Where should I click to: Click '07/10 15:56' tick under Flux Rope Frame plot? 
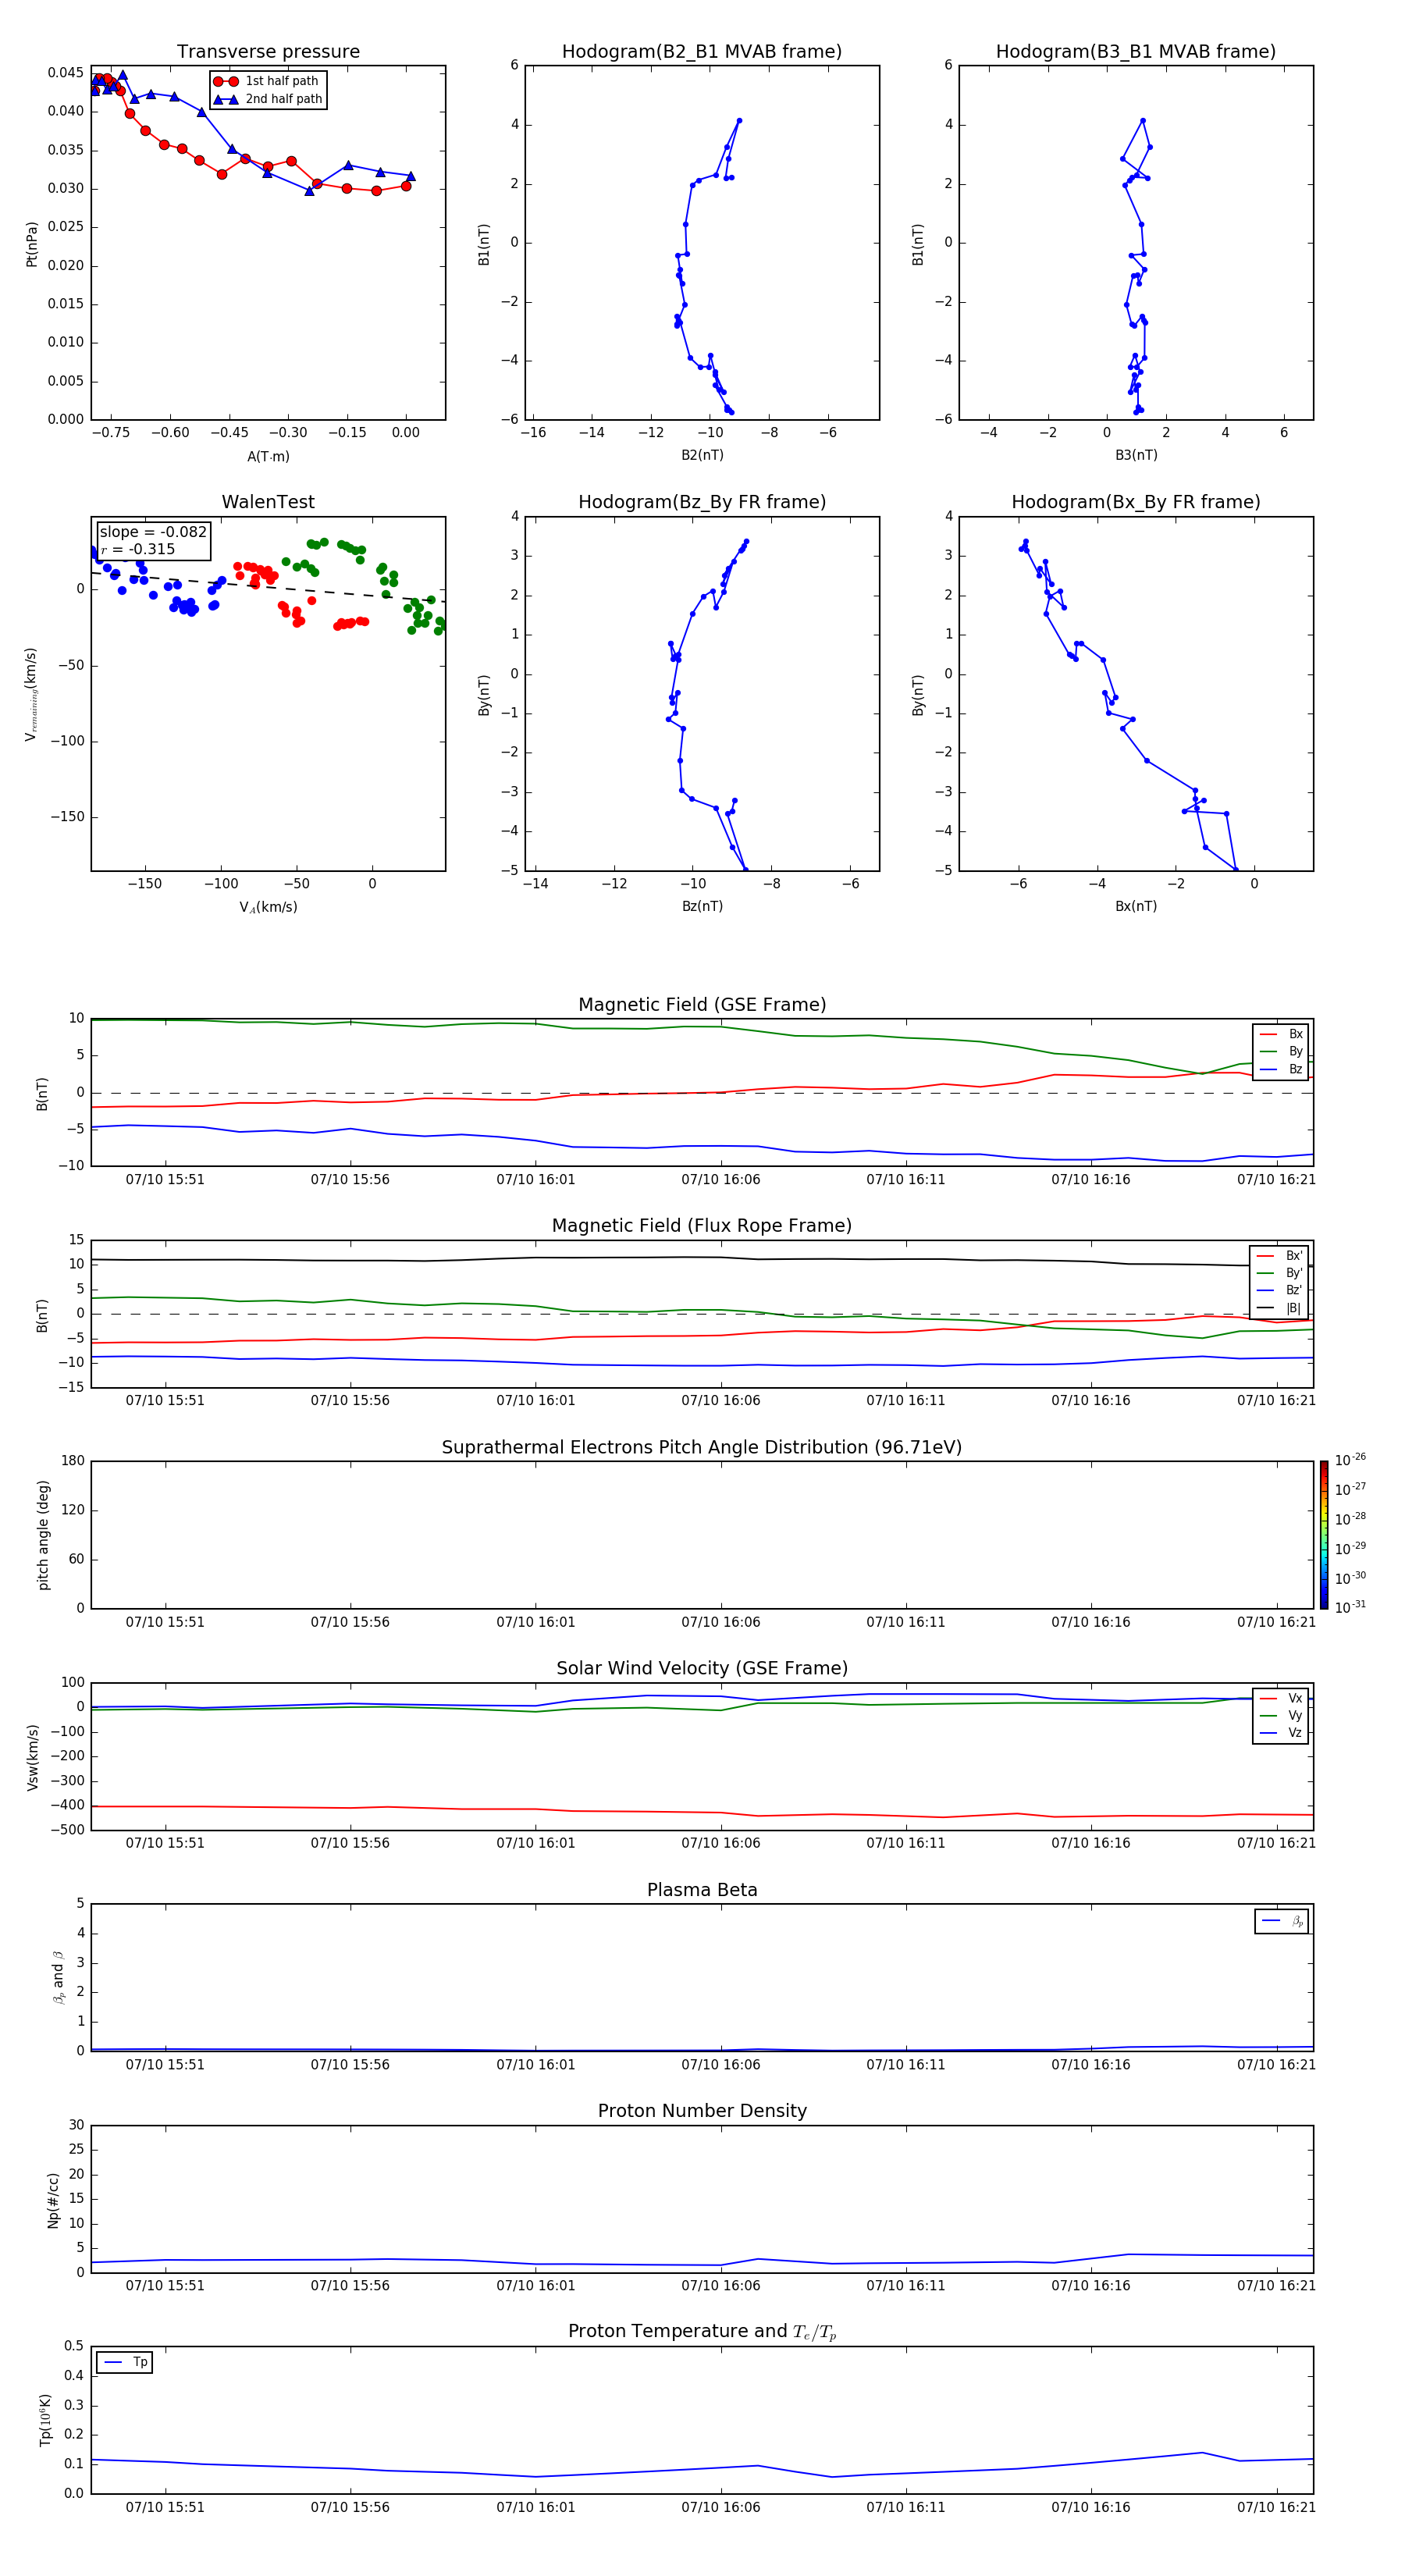350,1401
